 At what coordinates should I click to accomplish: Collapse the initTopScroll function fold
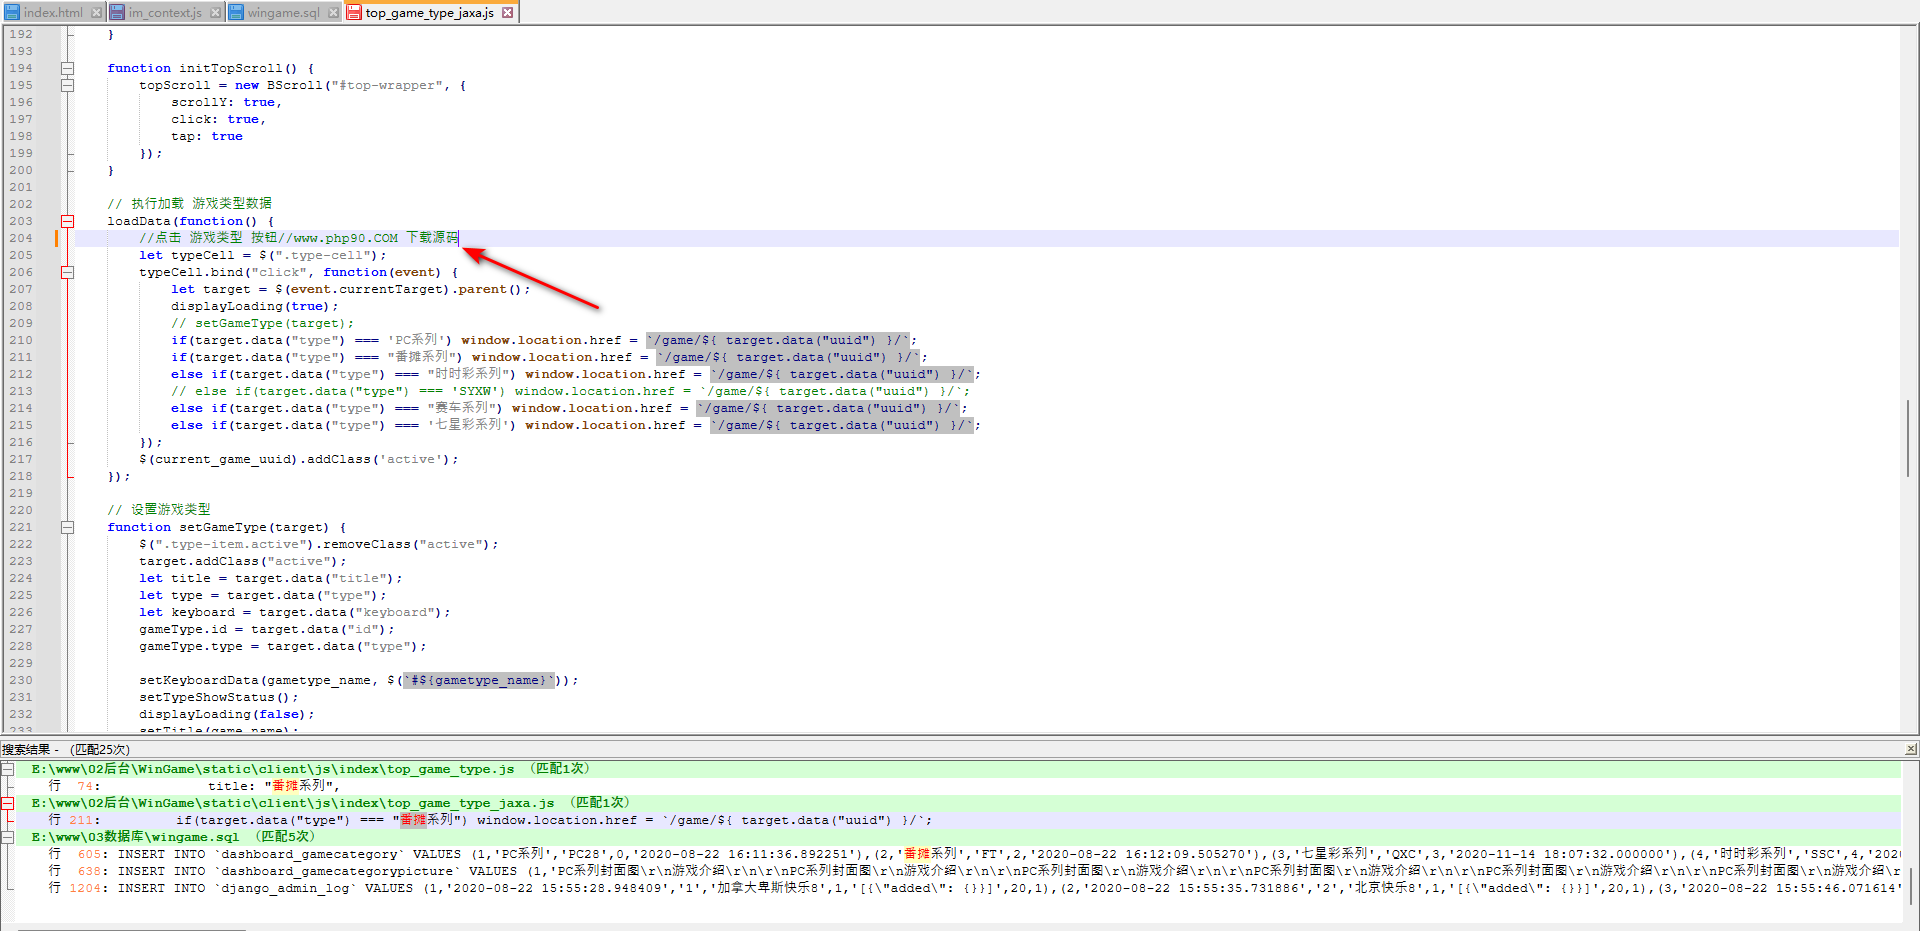[x=67, y=69]
